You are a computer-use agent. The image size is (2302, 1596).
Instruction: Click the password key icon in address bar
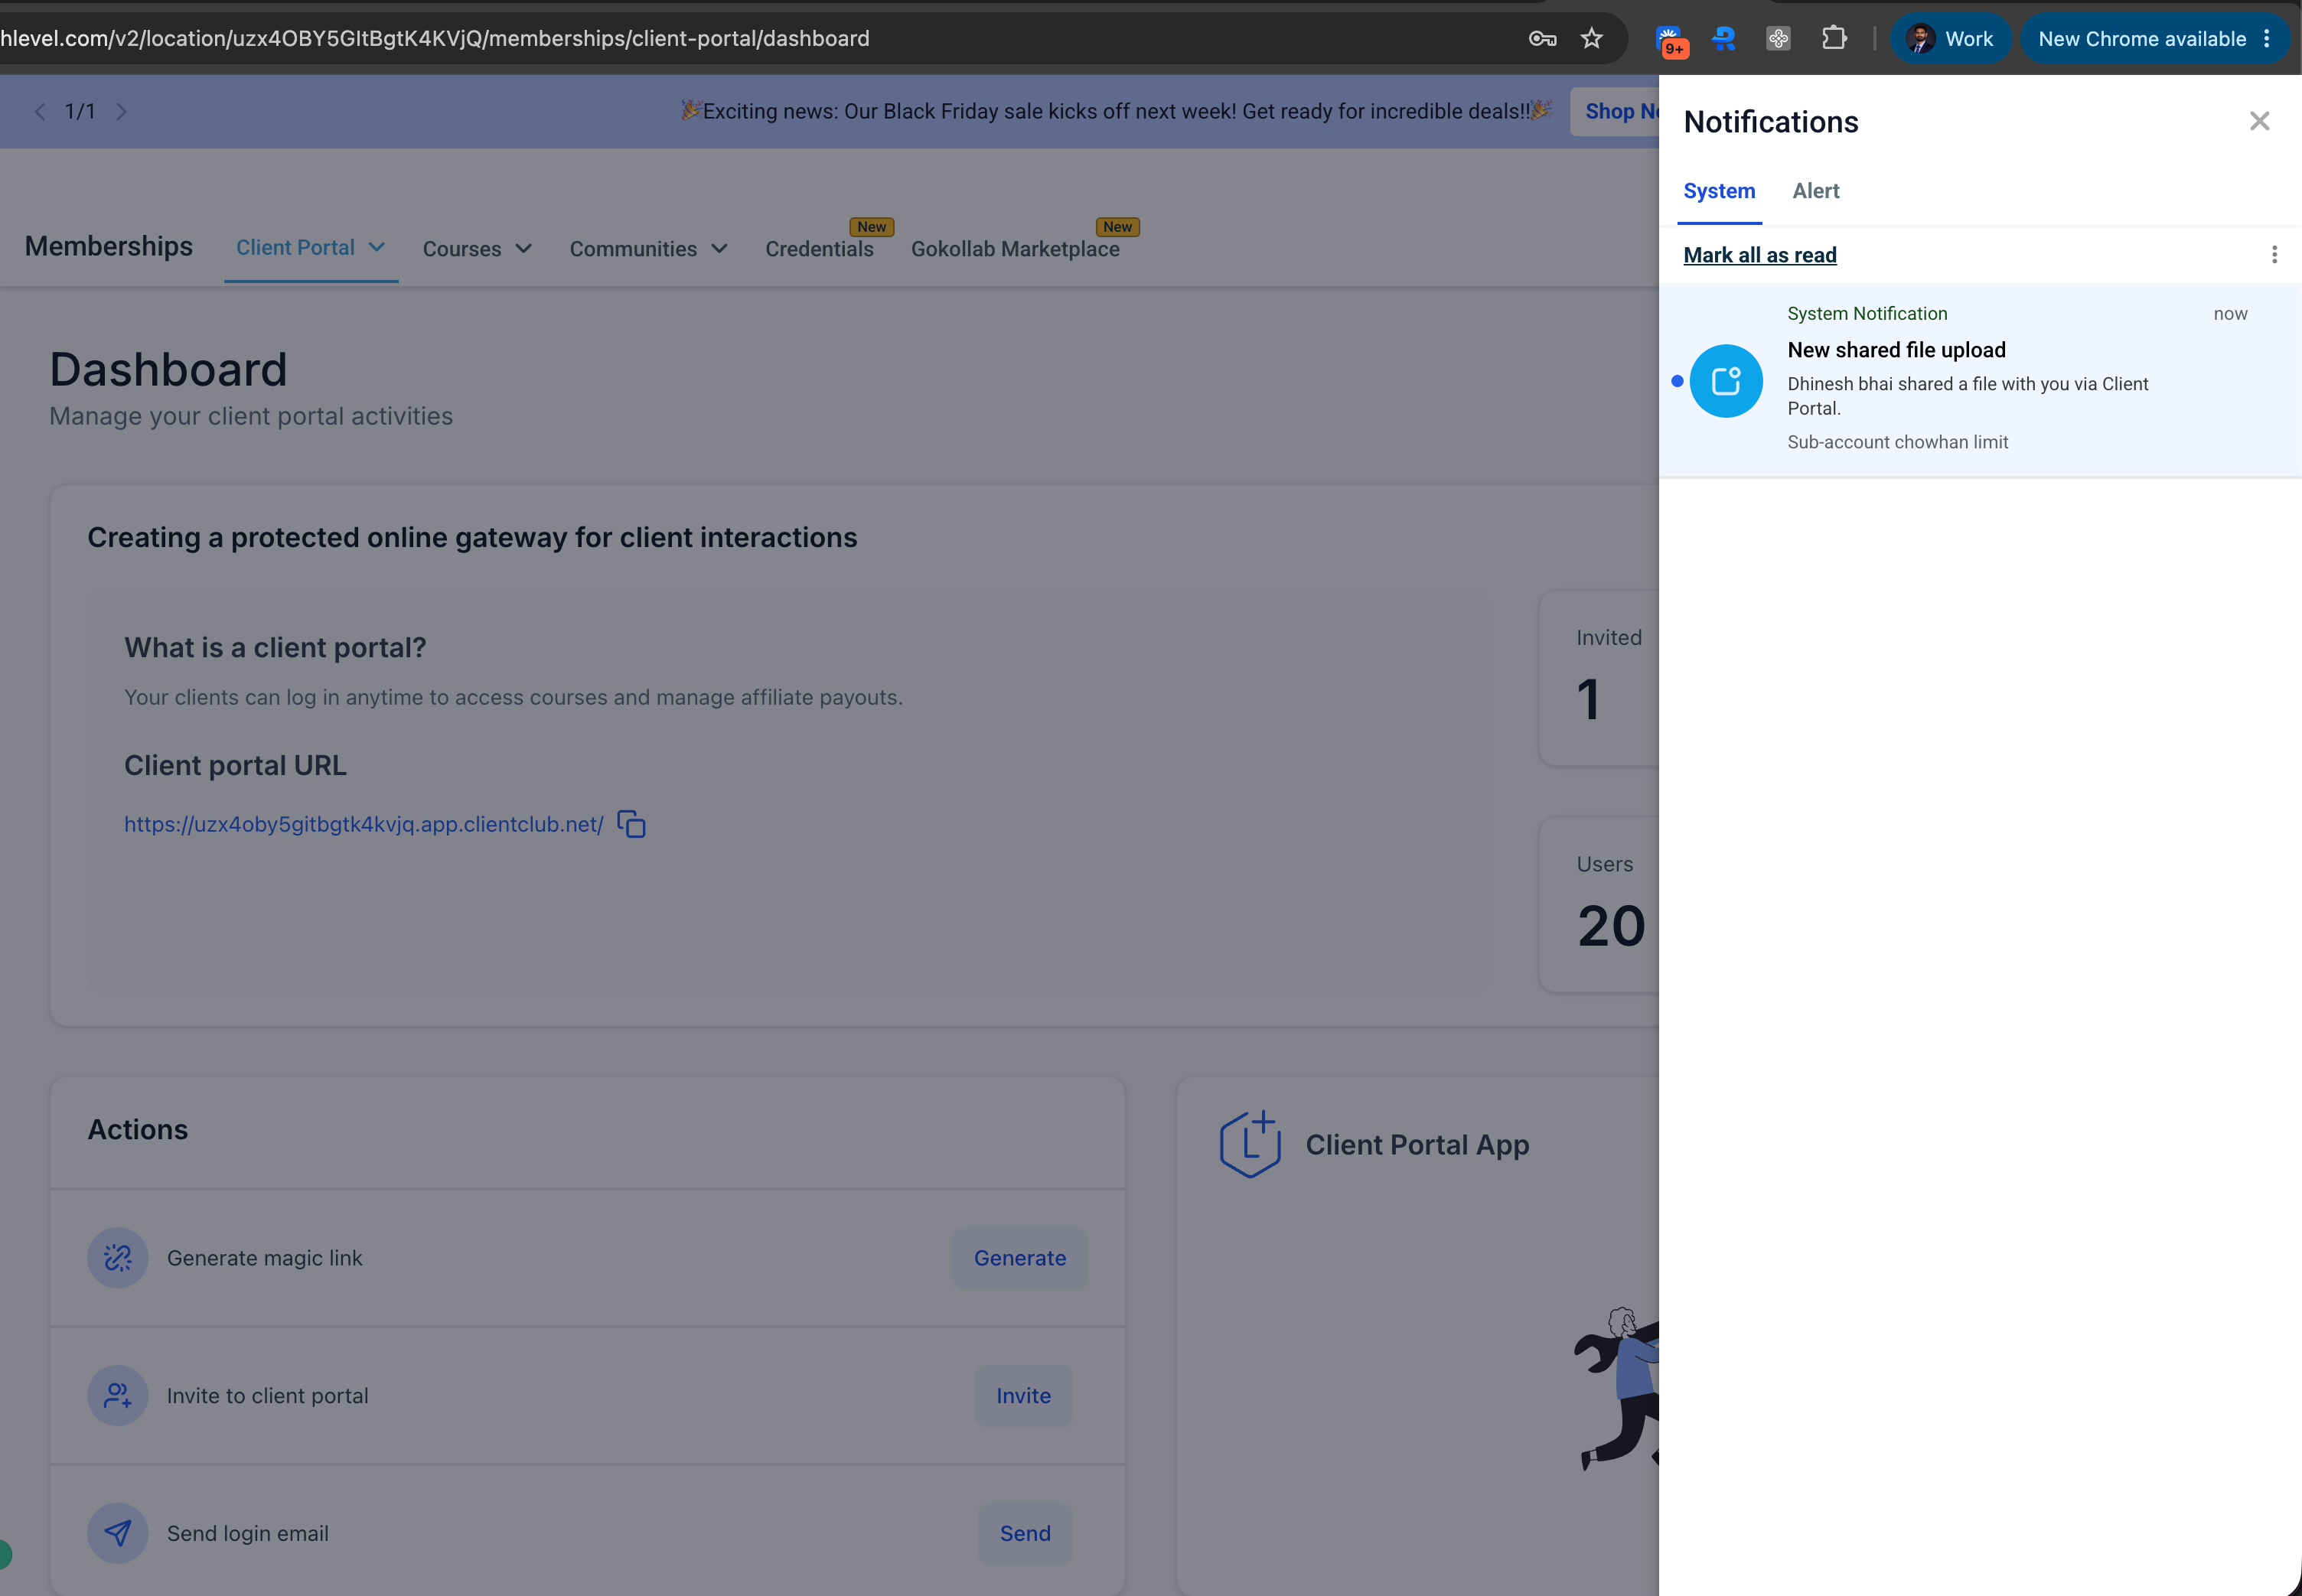click(x=1542, y=39)
